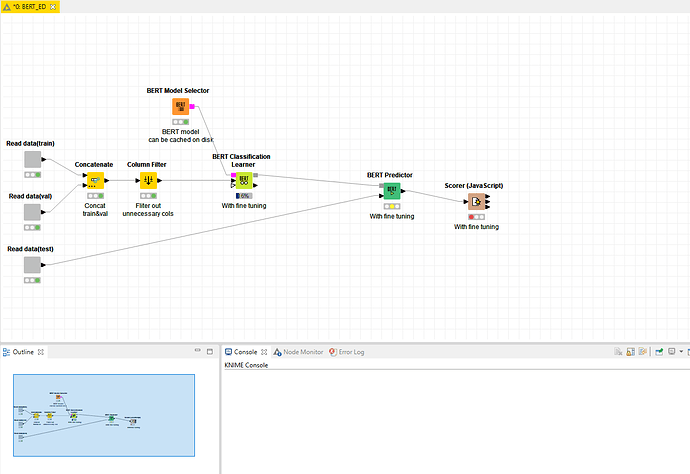Toggle the Pin Console icon
This screenshot has width=690, height=474.
click(659, 352)
